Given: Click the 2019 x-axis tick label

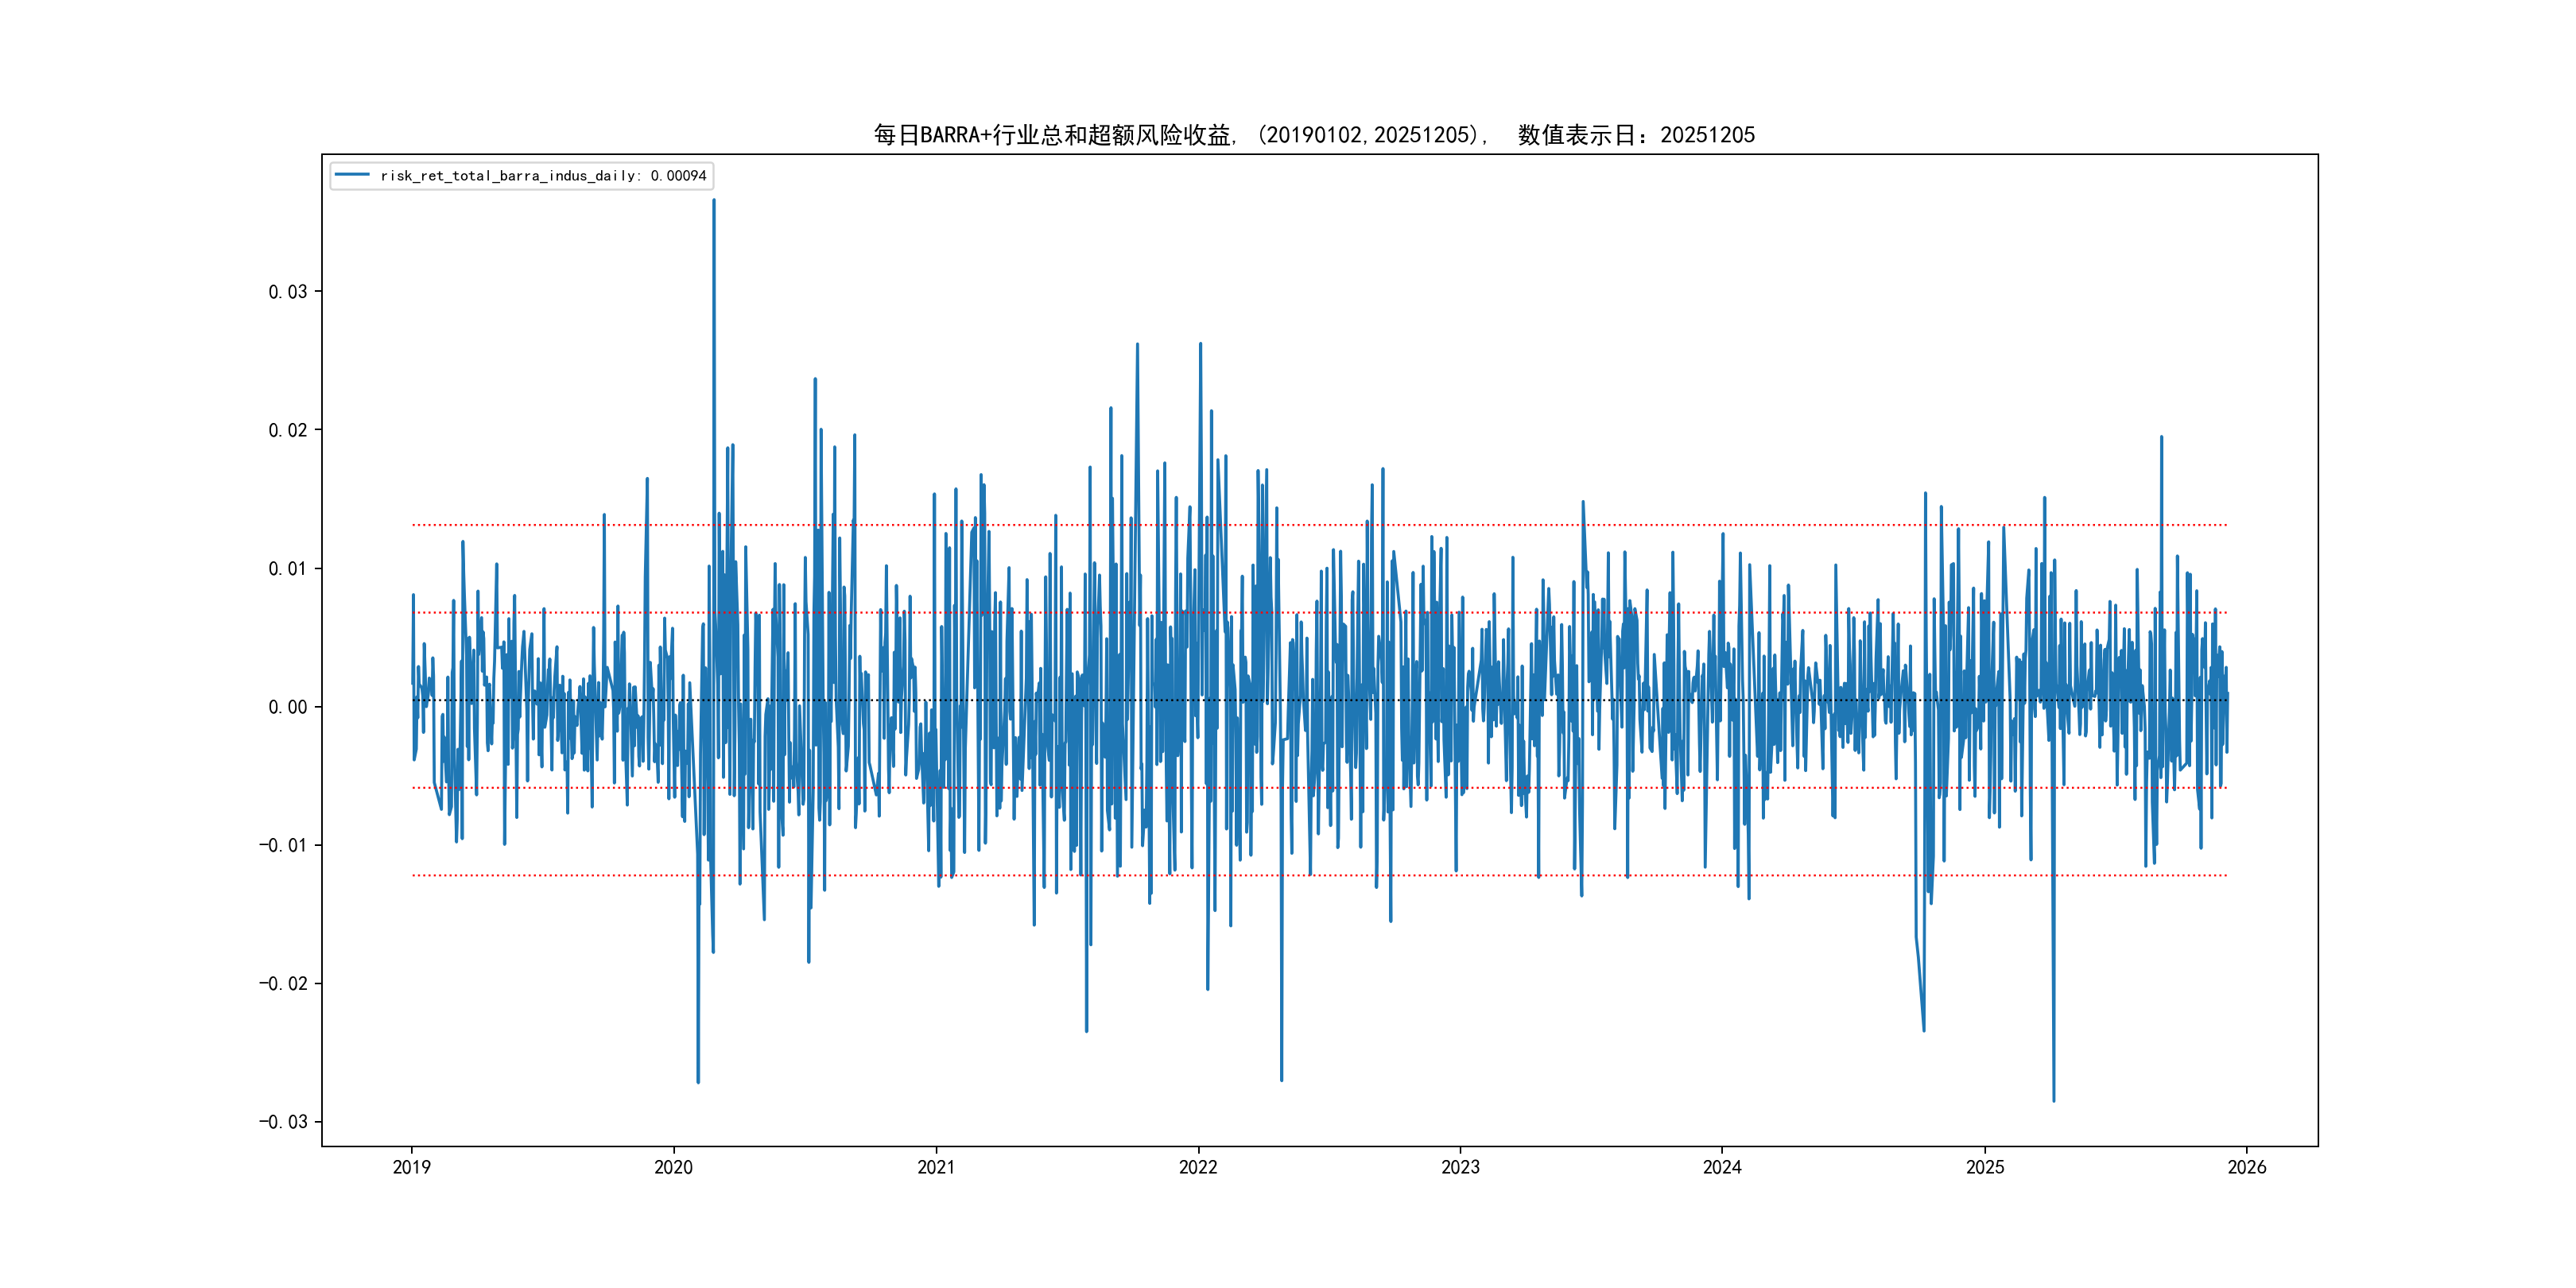Looking at the screenshot, I should [411, 1167].
